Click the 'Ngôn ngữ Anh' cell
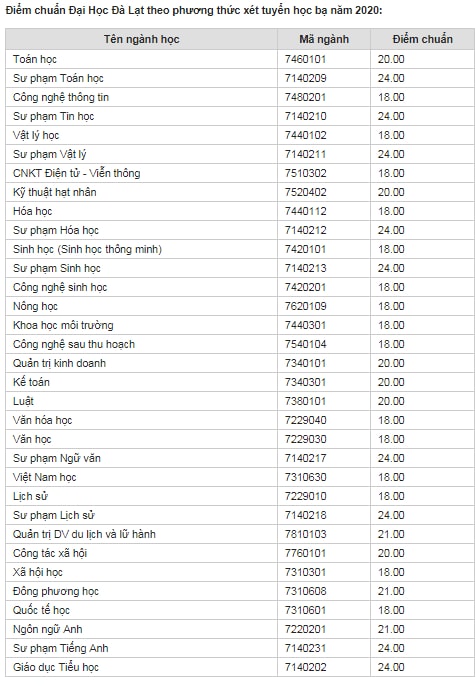Viewport: 476px width, 686px height. pyautogui.click(x=141, y=629)
